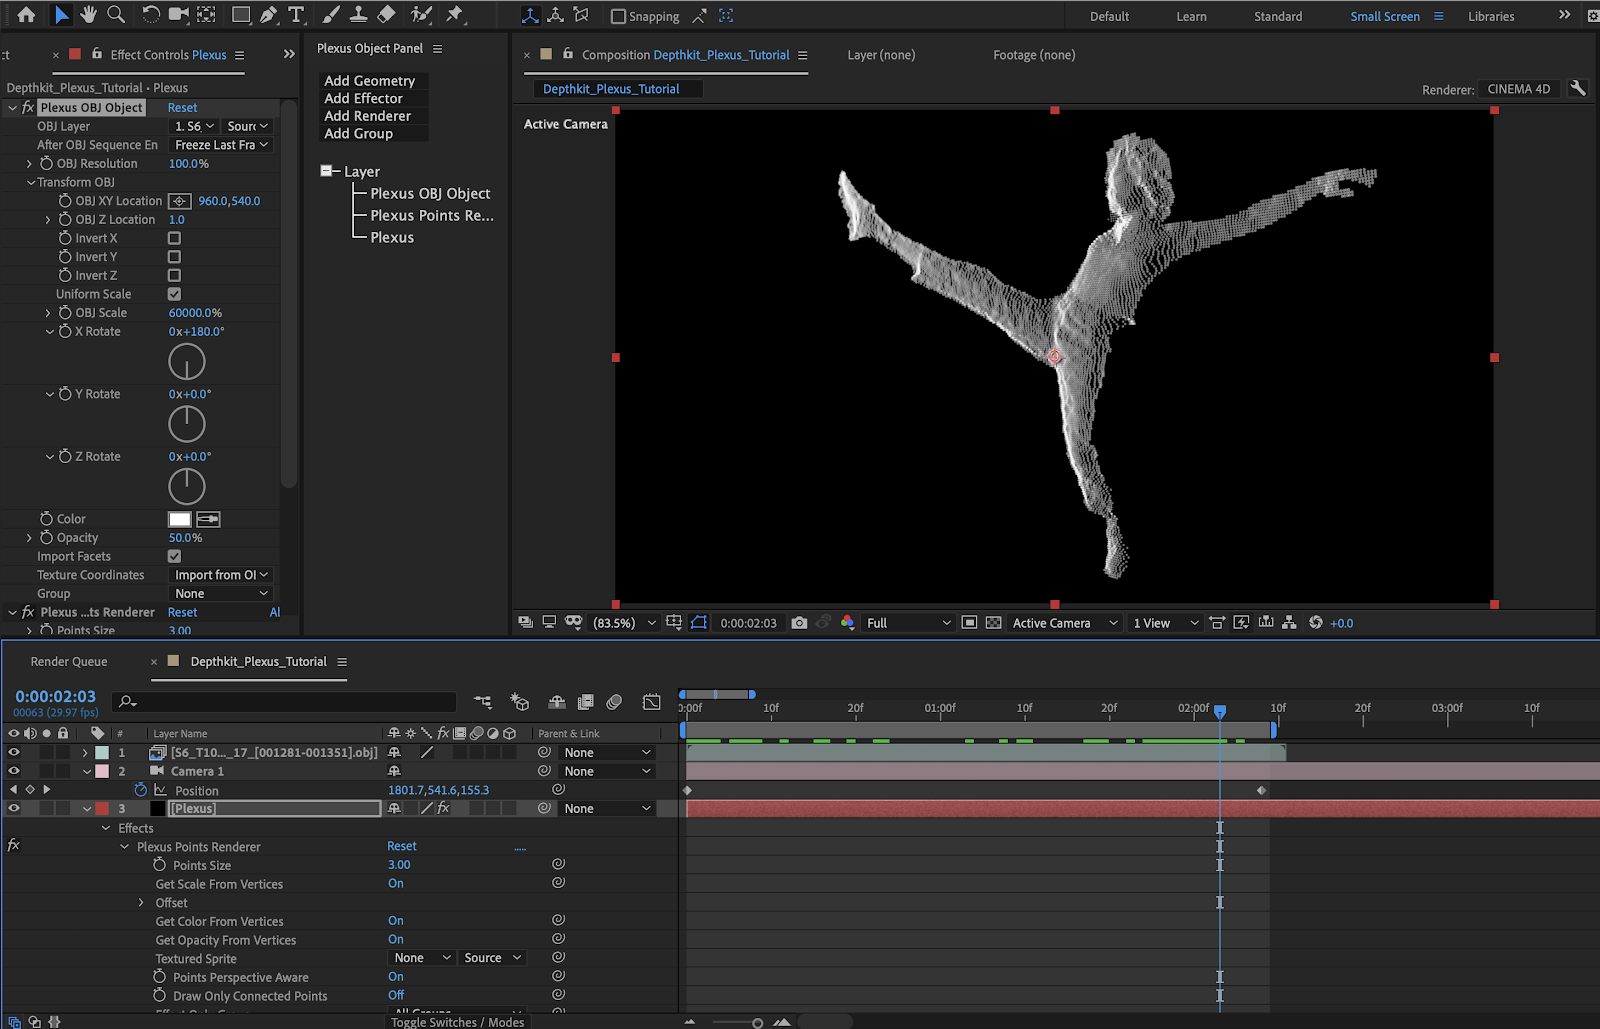
Task: Switch to the Standard workspace
Action: coord(1278,16)
